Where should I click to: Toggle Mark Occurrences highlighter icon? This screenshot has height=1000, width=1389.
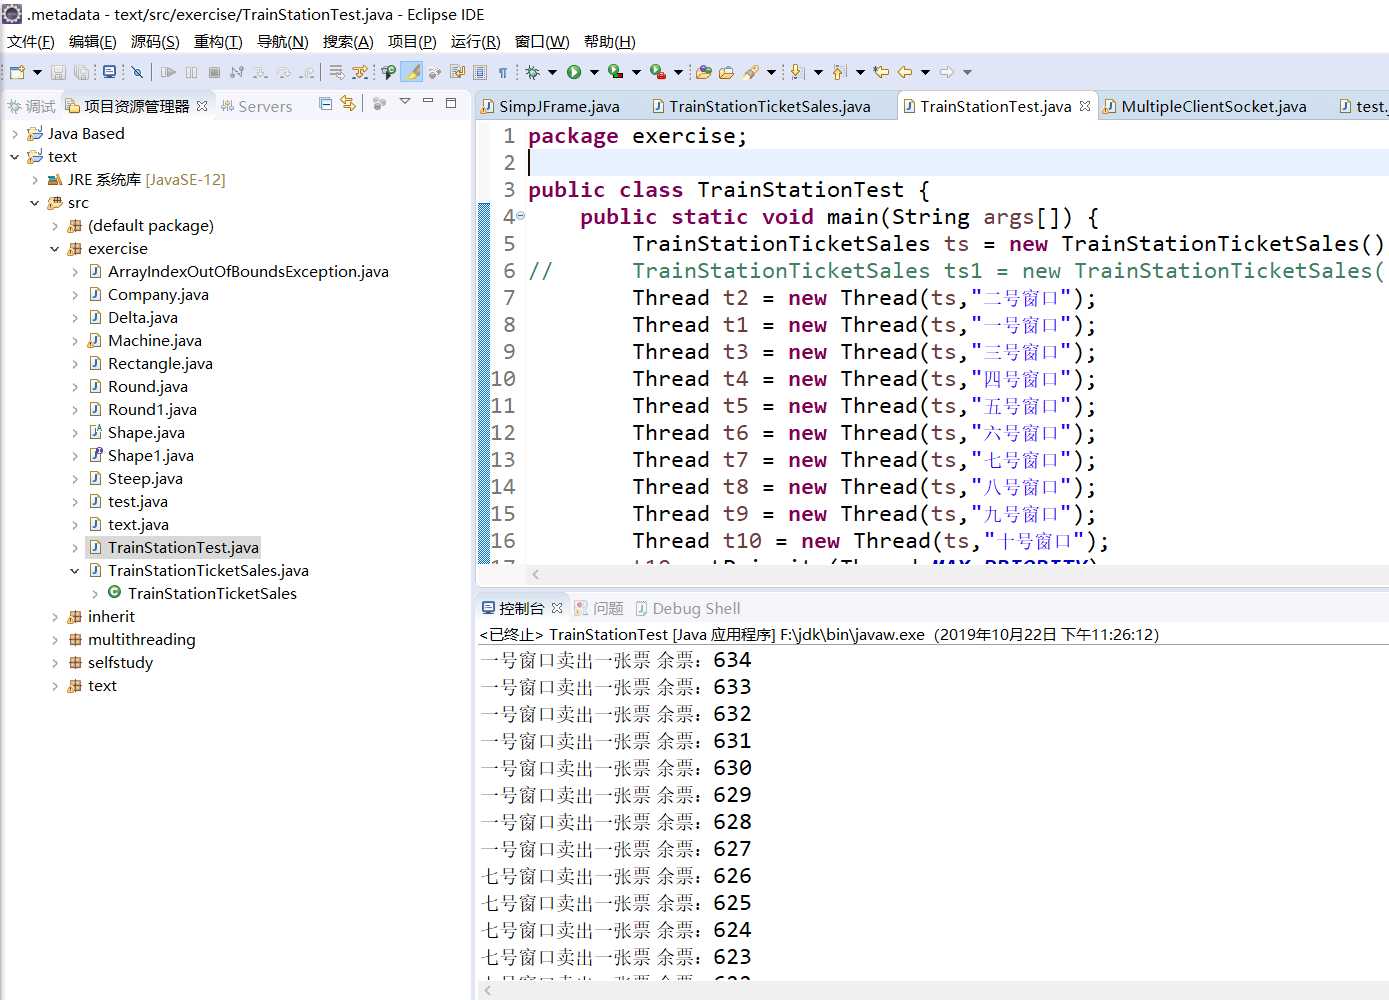click(411, 72)
